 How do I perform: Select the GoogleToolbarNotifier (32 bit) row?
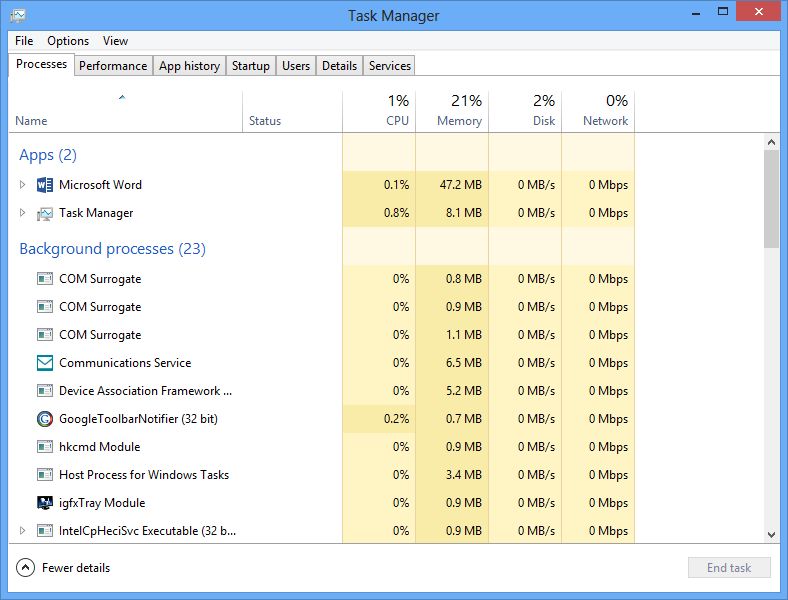coord(322,419)
